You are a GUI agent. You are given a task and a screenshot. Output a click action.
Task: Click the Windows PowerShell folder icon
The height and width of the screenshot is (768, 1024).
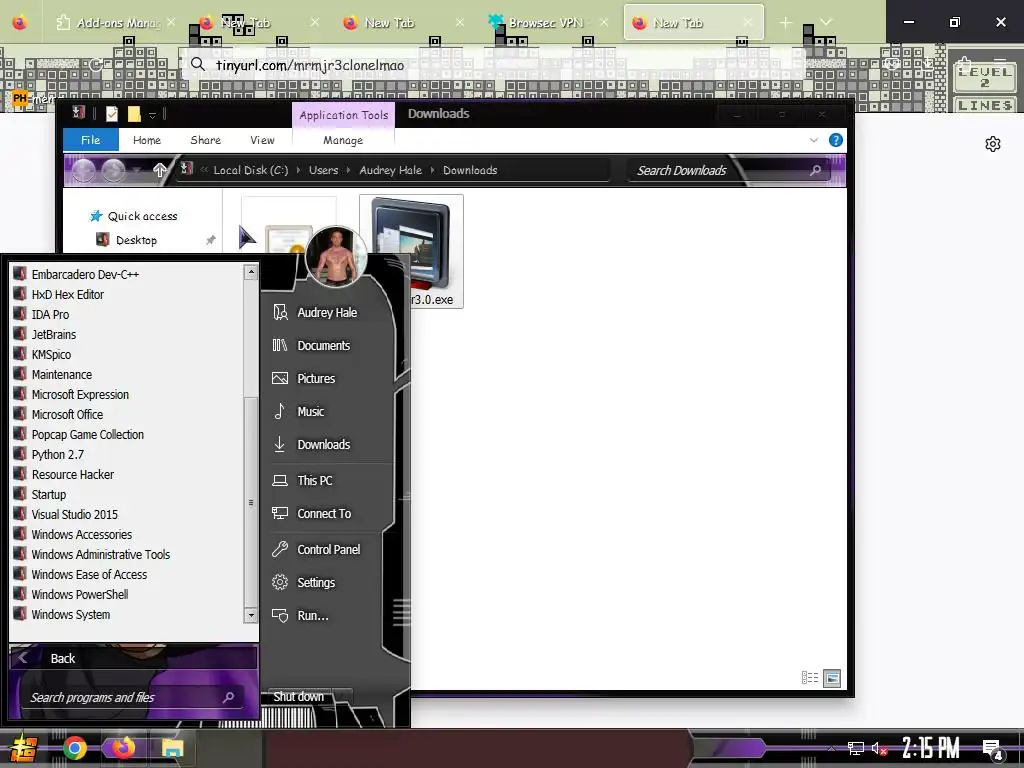(x=20, y=594)
